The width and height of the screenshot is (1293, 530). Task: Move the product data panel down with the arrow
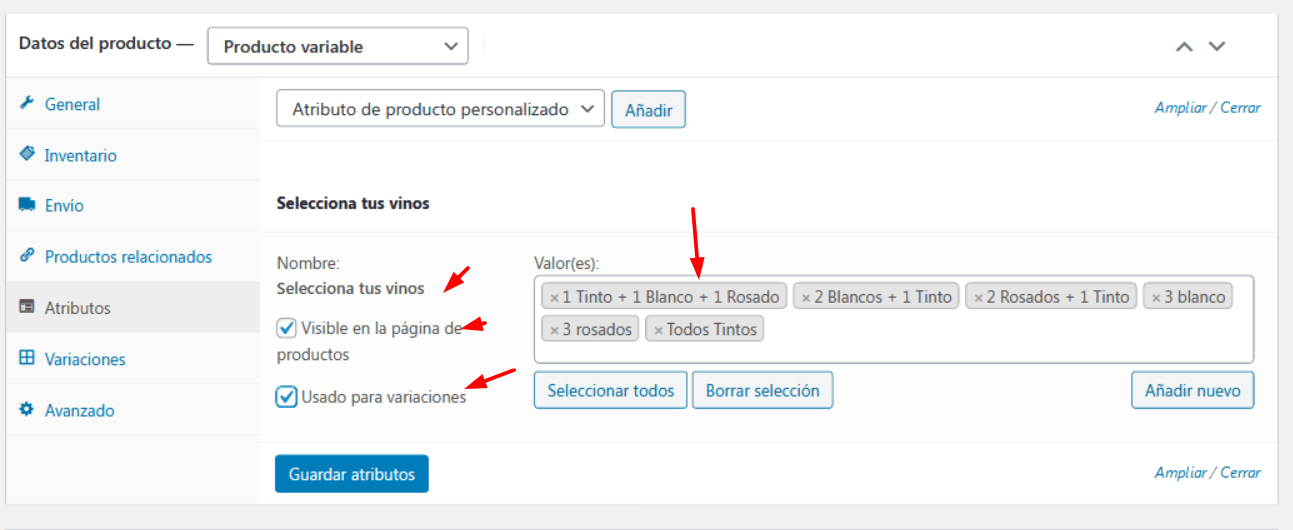tap(1216, 46)
